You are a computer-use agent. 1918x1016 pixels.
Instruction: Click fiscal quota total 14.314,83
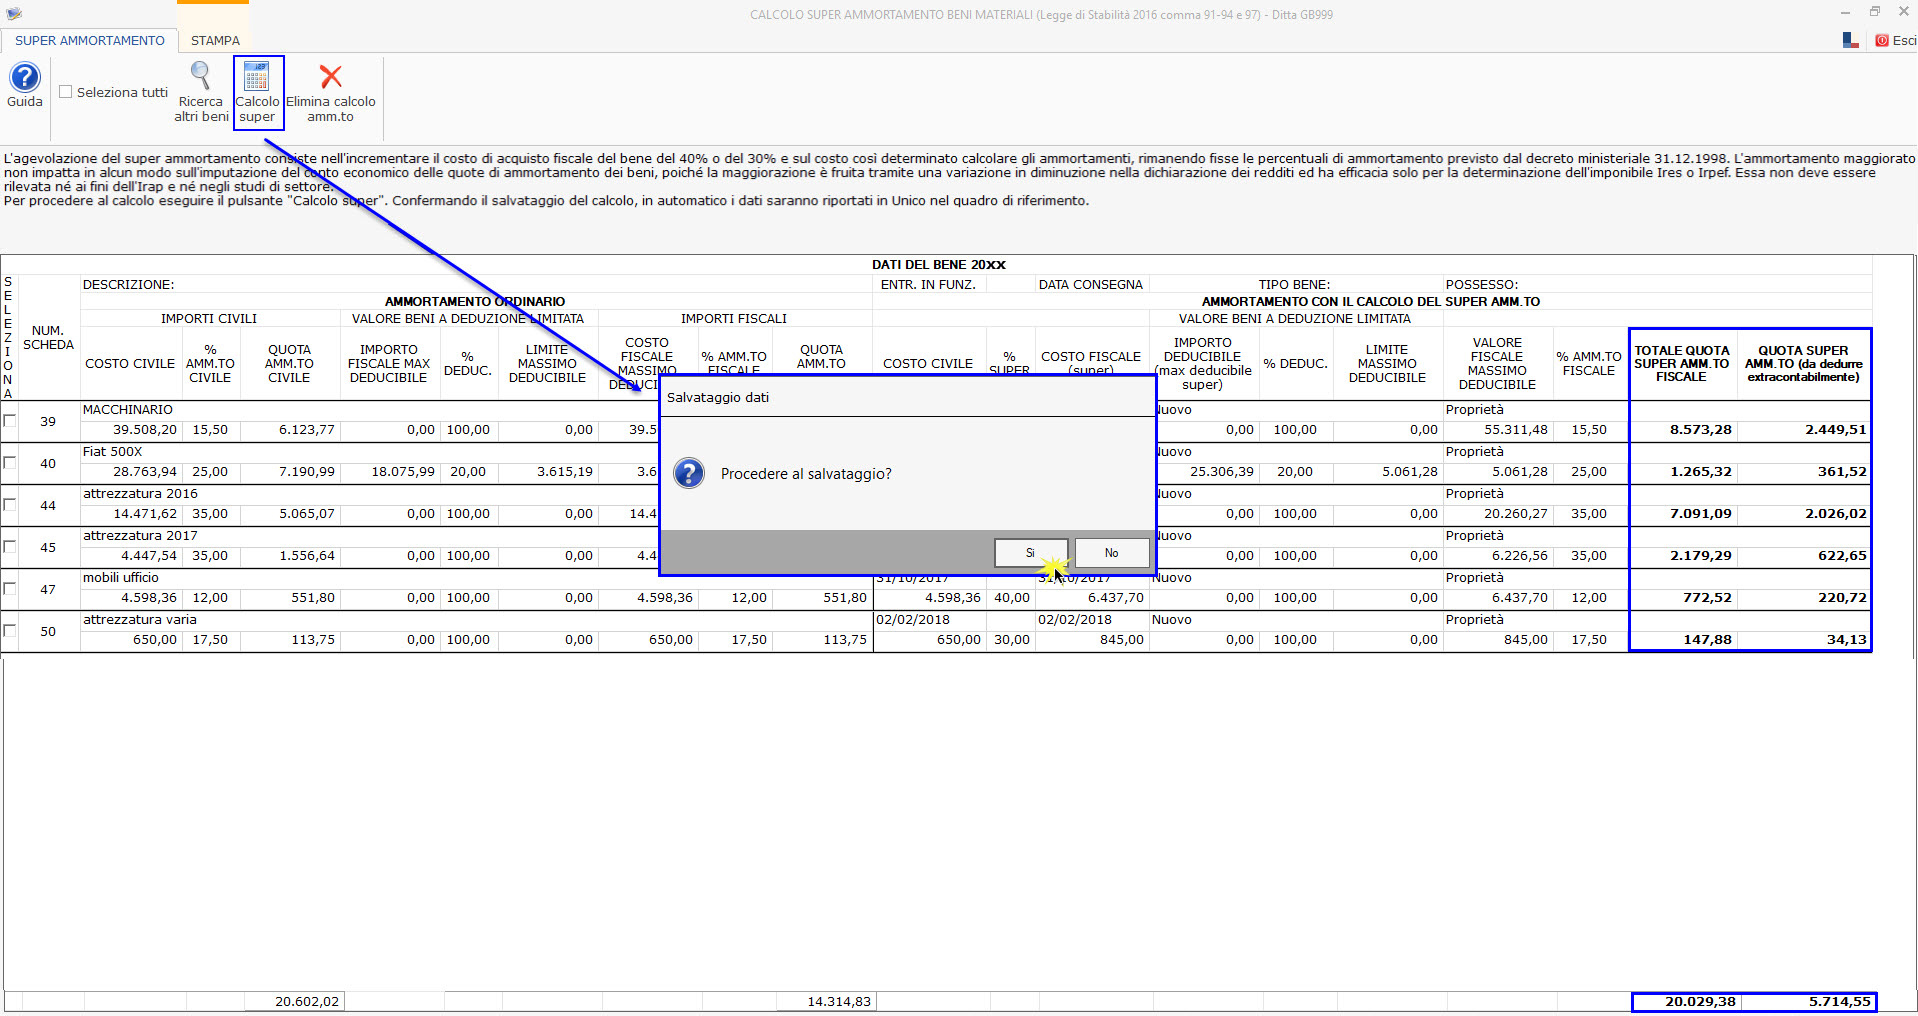[839, 1001]
